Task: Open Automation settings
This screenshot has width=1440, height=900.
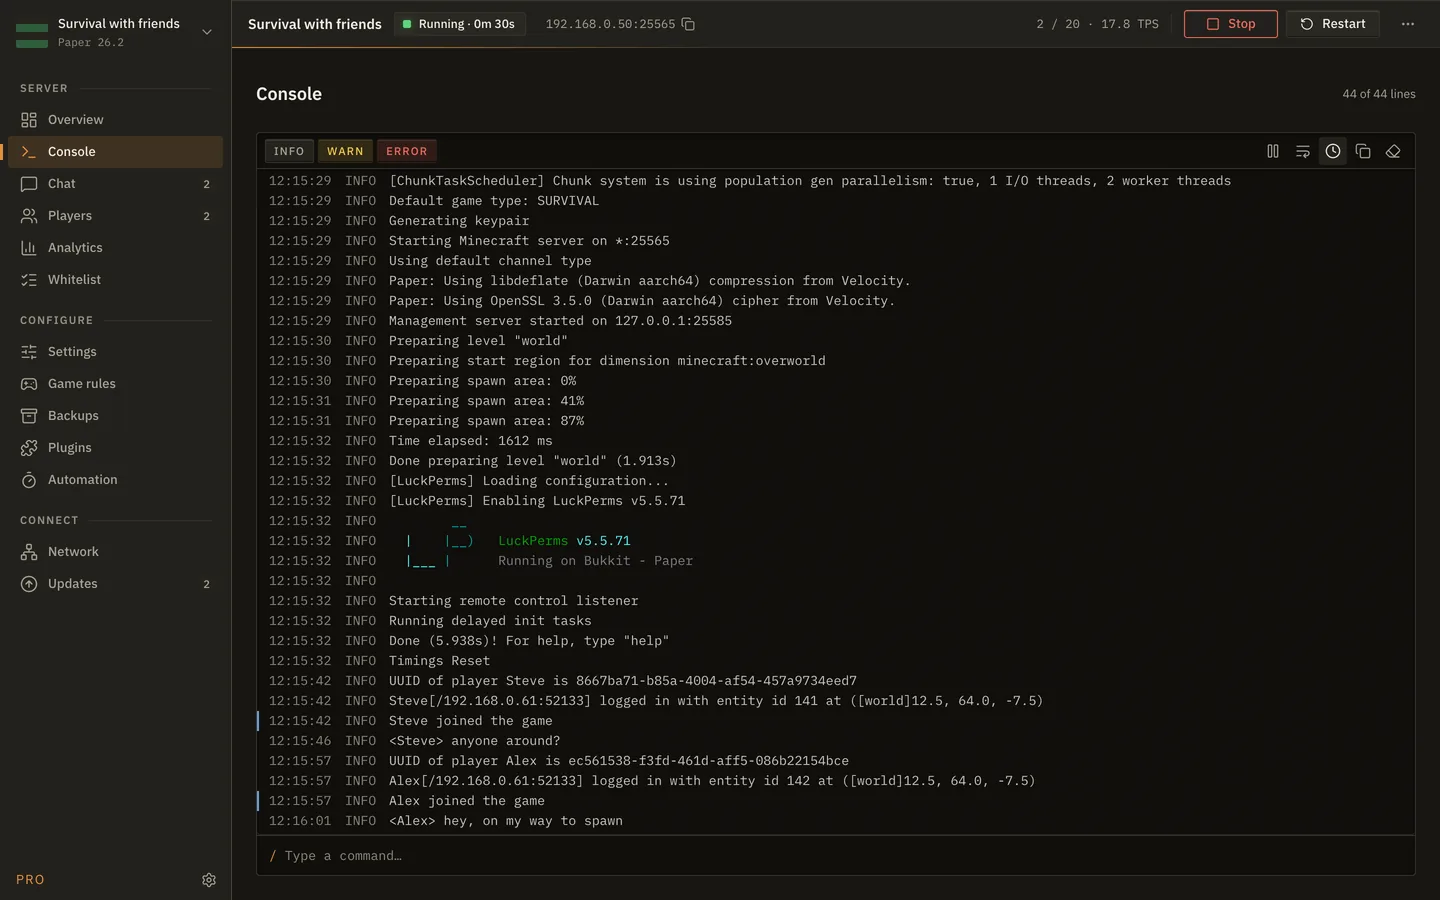Action: (x=115, y=480)
